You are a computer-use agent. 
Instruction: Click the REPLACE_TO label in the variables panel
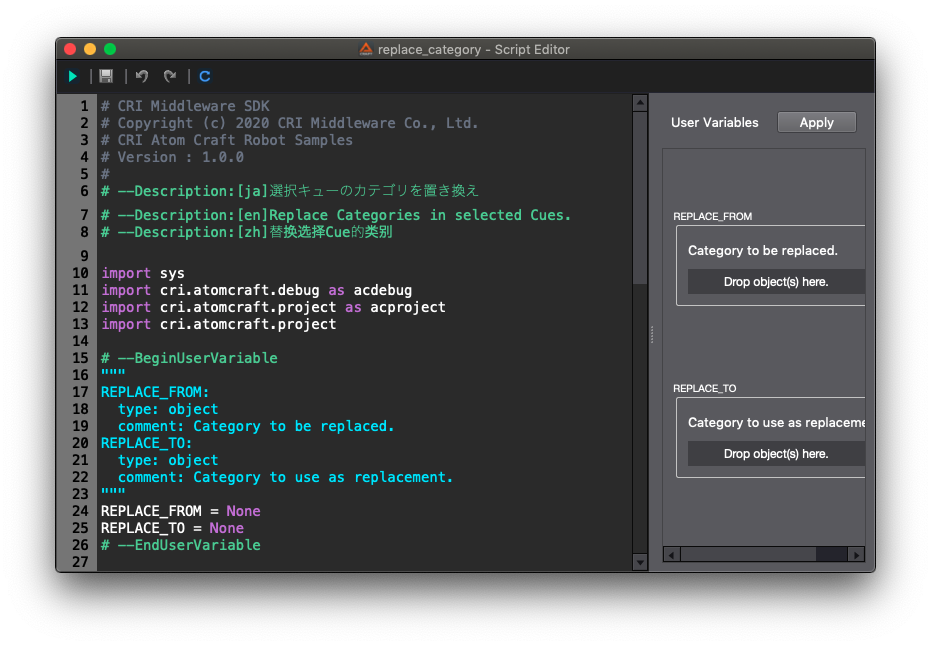705,388
